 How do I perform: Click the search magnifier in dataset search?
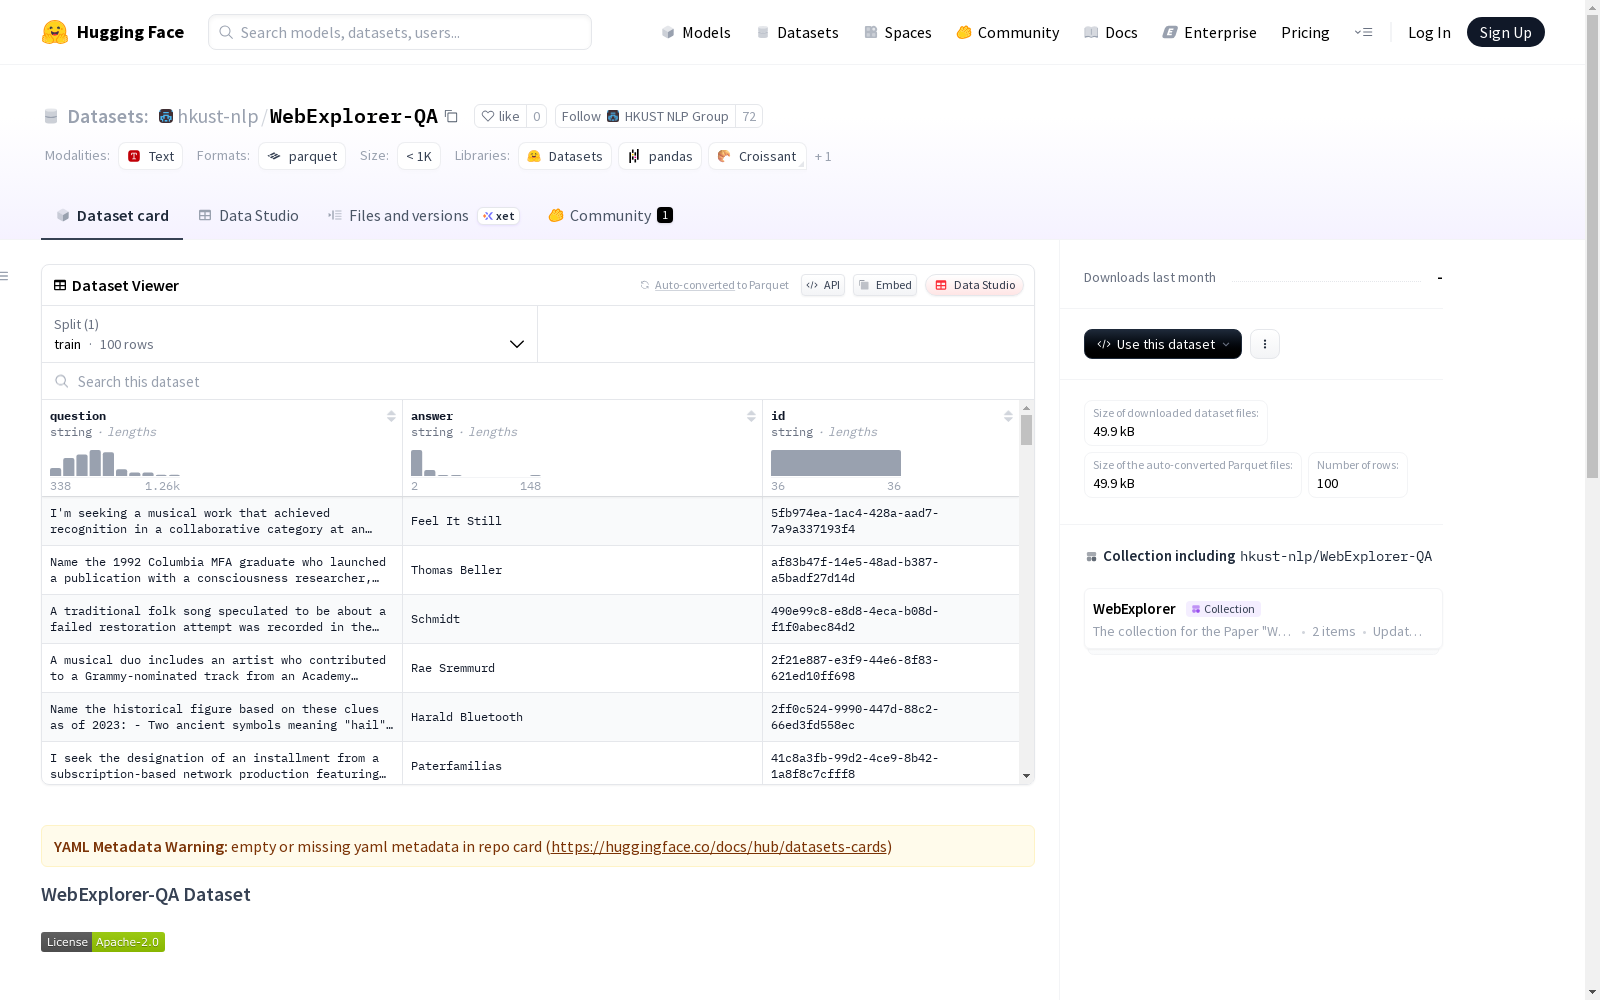[62, 381]
